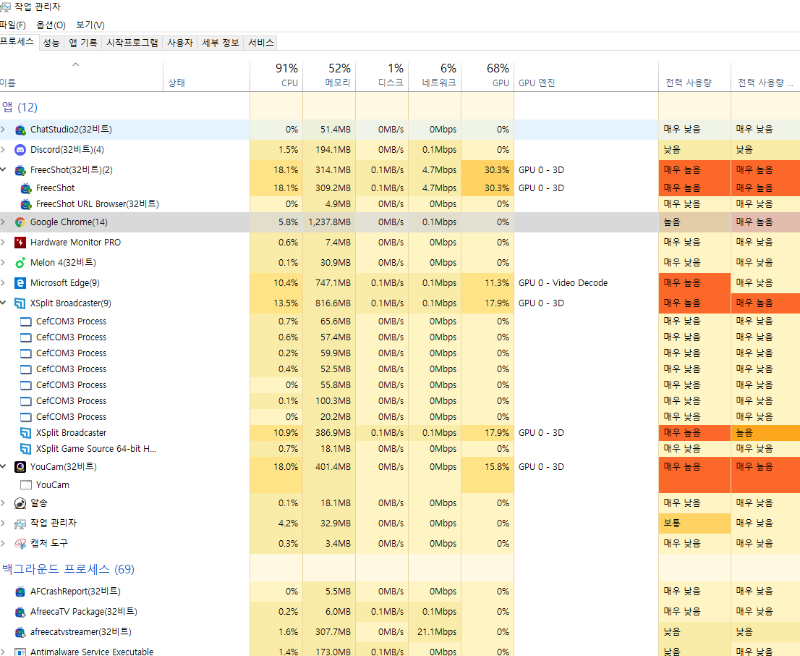800x656 pixels.
Task: Expand the ChatStudio2 process group
Action: coord(3,130)
